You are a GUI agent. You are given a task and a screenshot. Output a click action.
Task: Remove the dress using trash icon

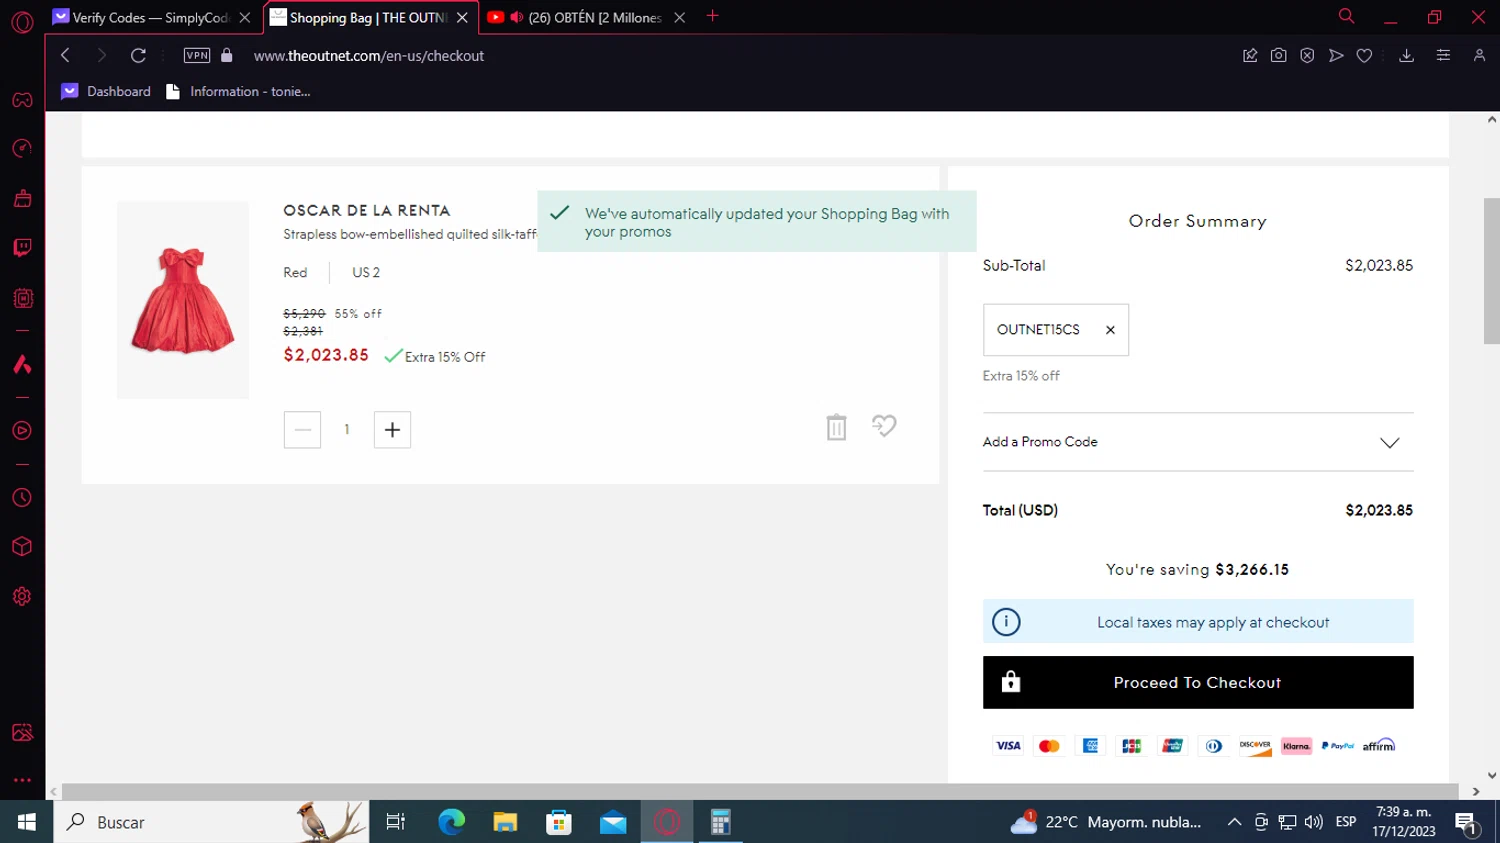[x=837, y=427]
